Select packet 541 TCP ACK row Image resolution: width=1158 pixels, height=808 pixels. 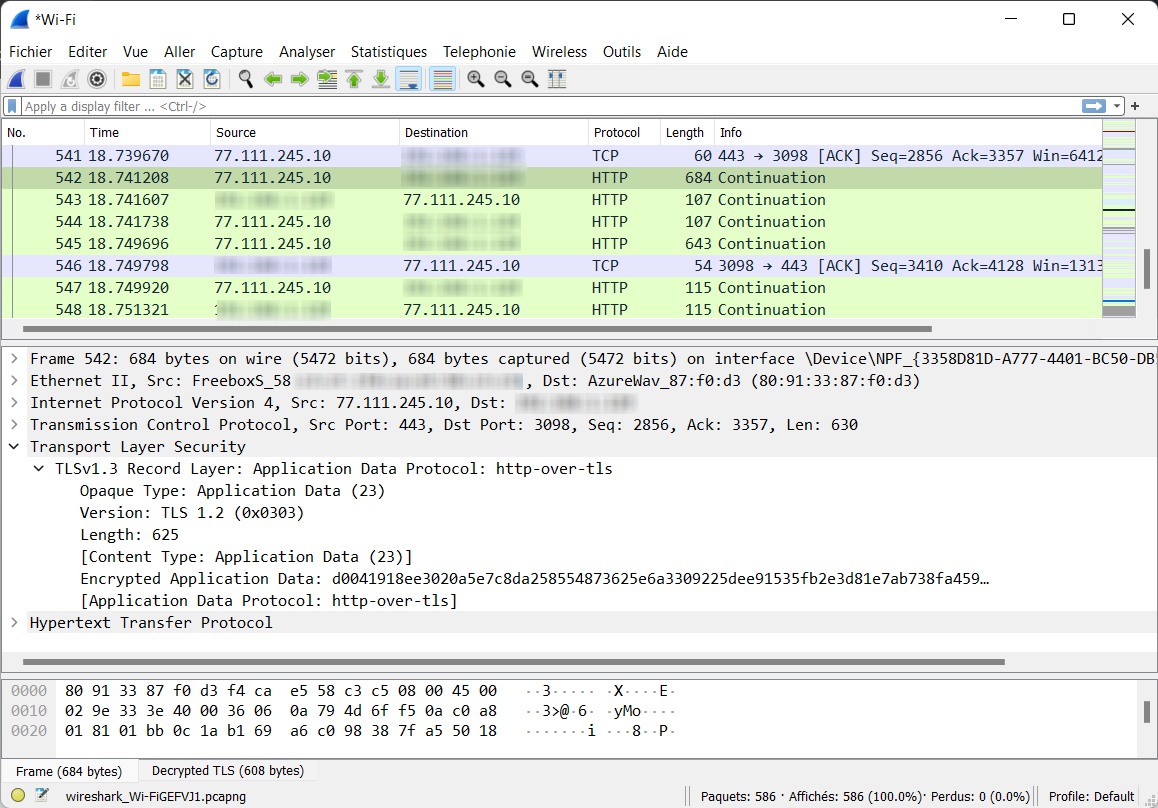(x=552, y=156)
